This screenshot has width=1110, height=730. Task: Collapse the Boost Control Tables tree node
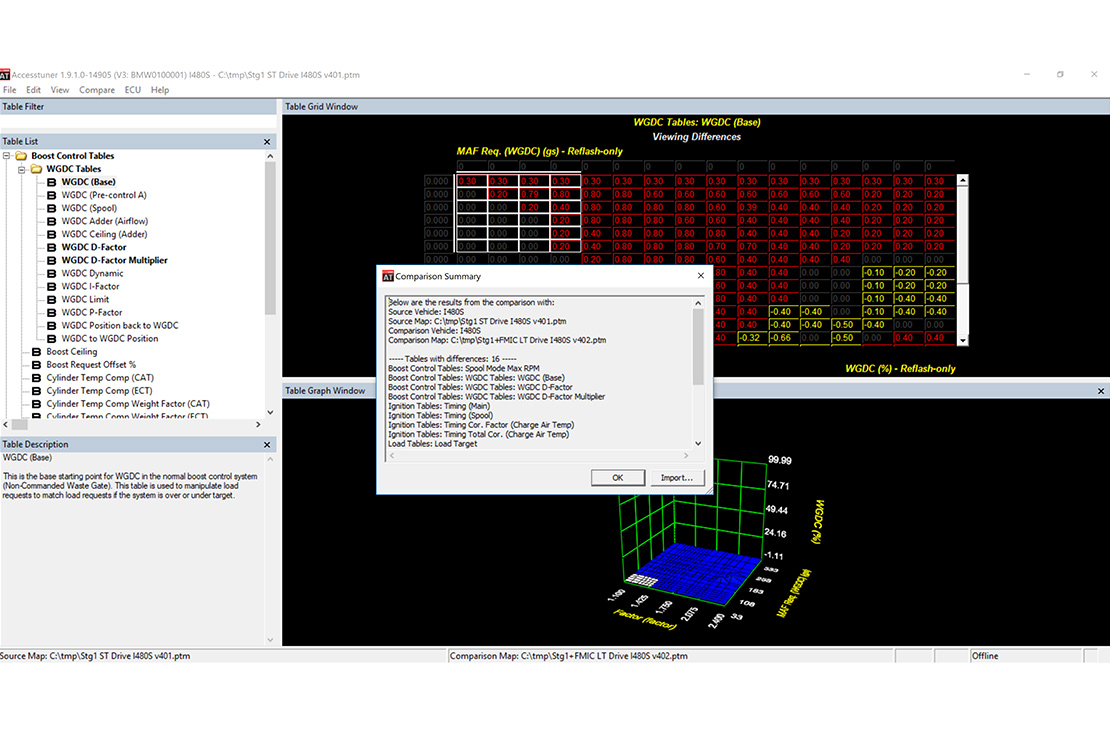click(7, 156)
